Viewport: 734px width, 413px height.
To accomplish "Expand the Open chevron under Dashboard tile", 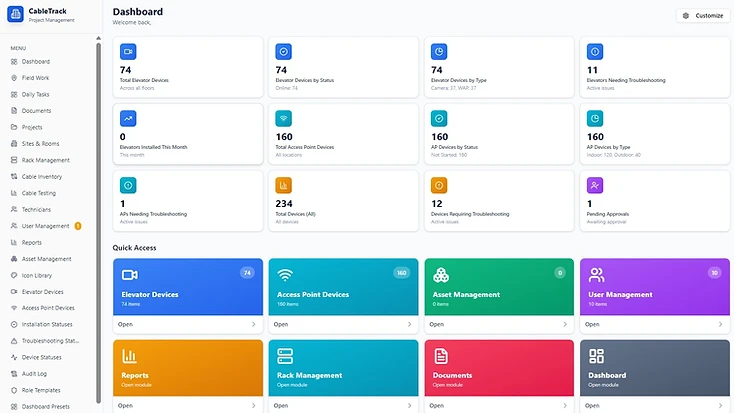I will click(720, 406).
